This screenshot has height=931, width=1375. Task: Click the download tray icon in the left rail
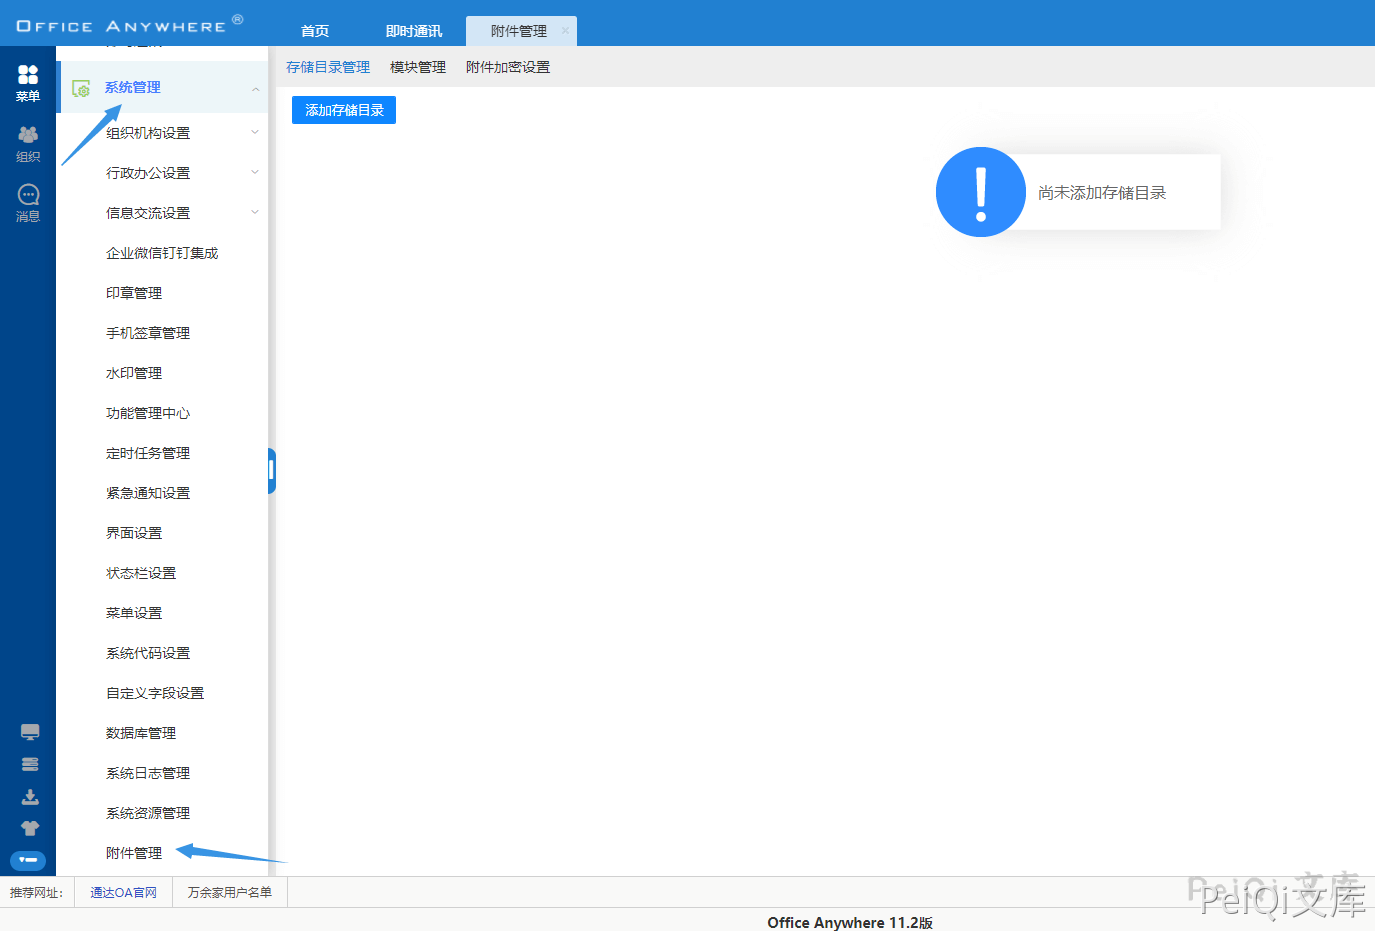tap(30, 797)
